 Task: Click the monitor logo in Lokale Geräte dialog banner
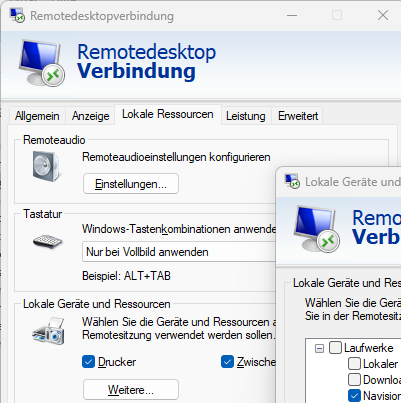pos(316,229)
